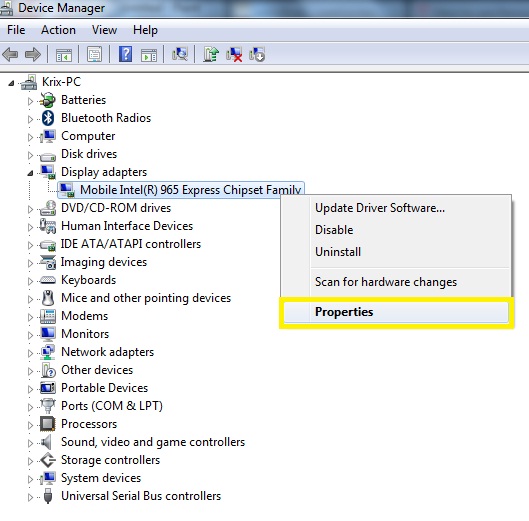
Task: Collapse the Krix-PC root node
Action: [x=11, y=83]
